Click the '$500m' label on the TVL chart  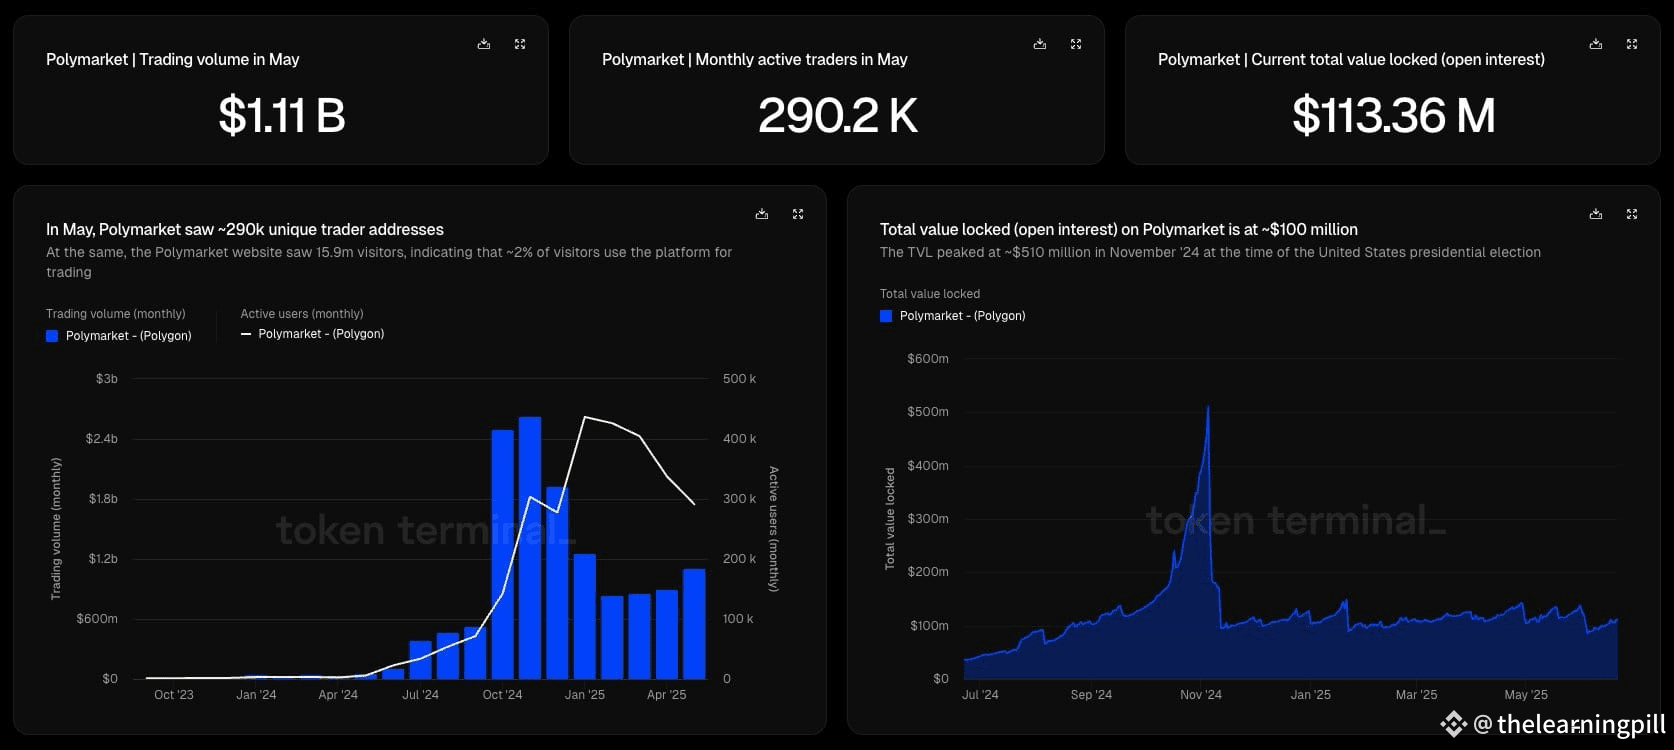point(928,412)
